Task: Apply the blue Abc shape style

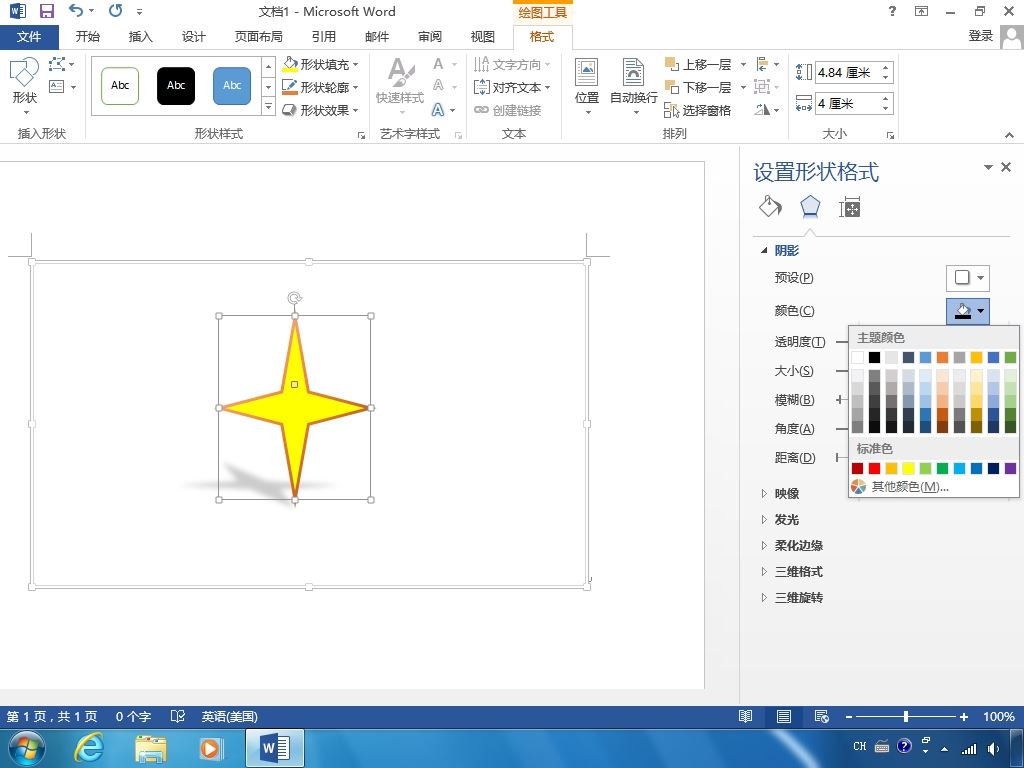Action: (x=232, y=86)
